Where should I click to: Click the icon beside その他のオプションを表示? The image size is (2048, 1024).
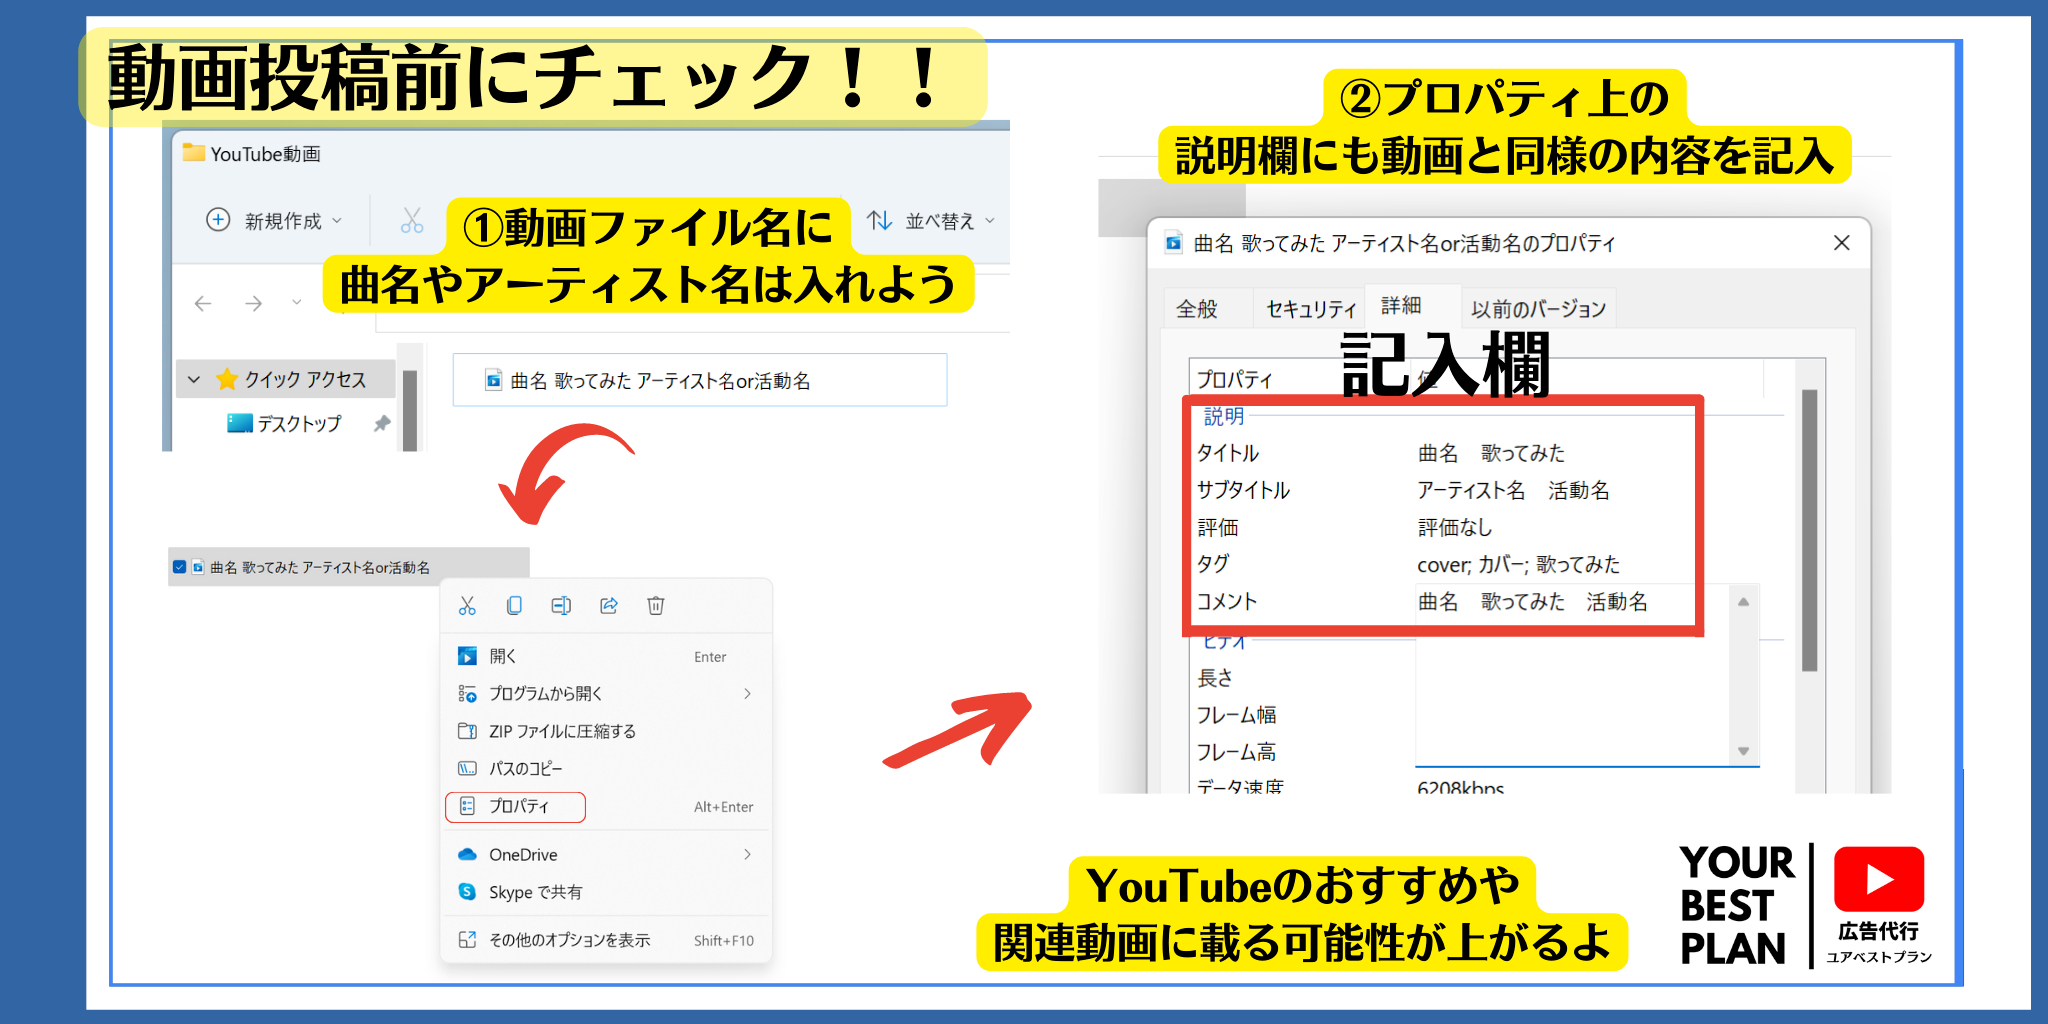[x=467, y=940]
